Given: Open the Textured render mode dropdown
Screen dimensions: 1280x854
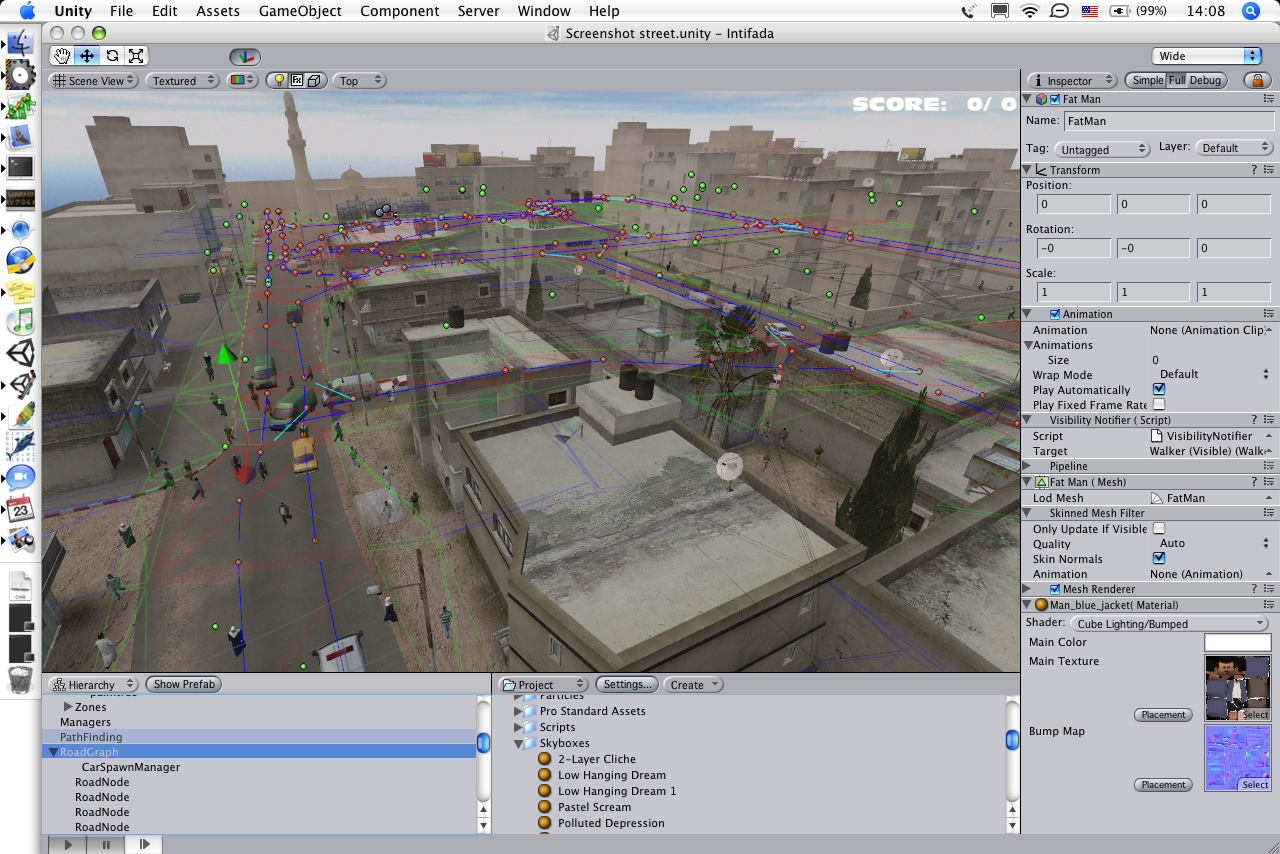Looking at the screenshot, I should [183, 81].
